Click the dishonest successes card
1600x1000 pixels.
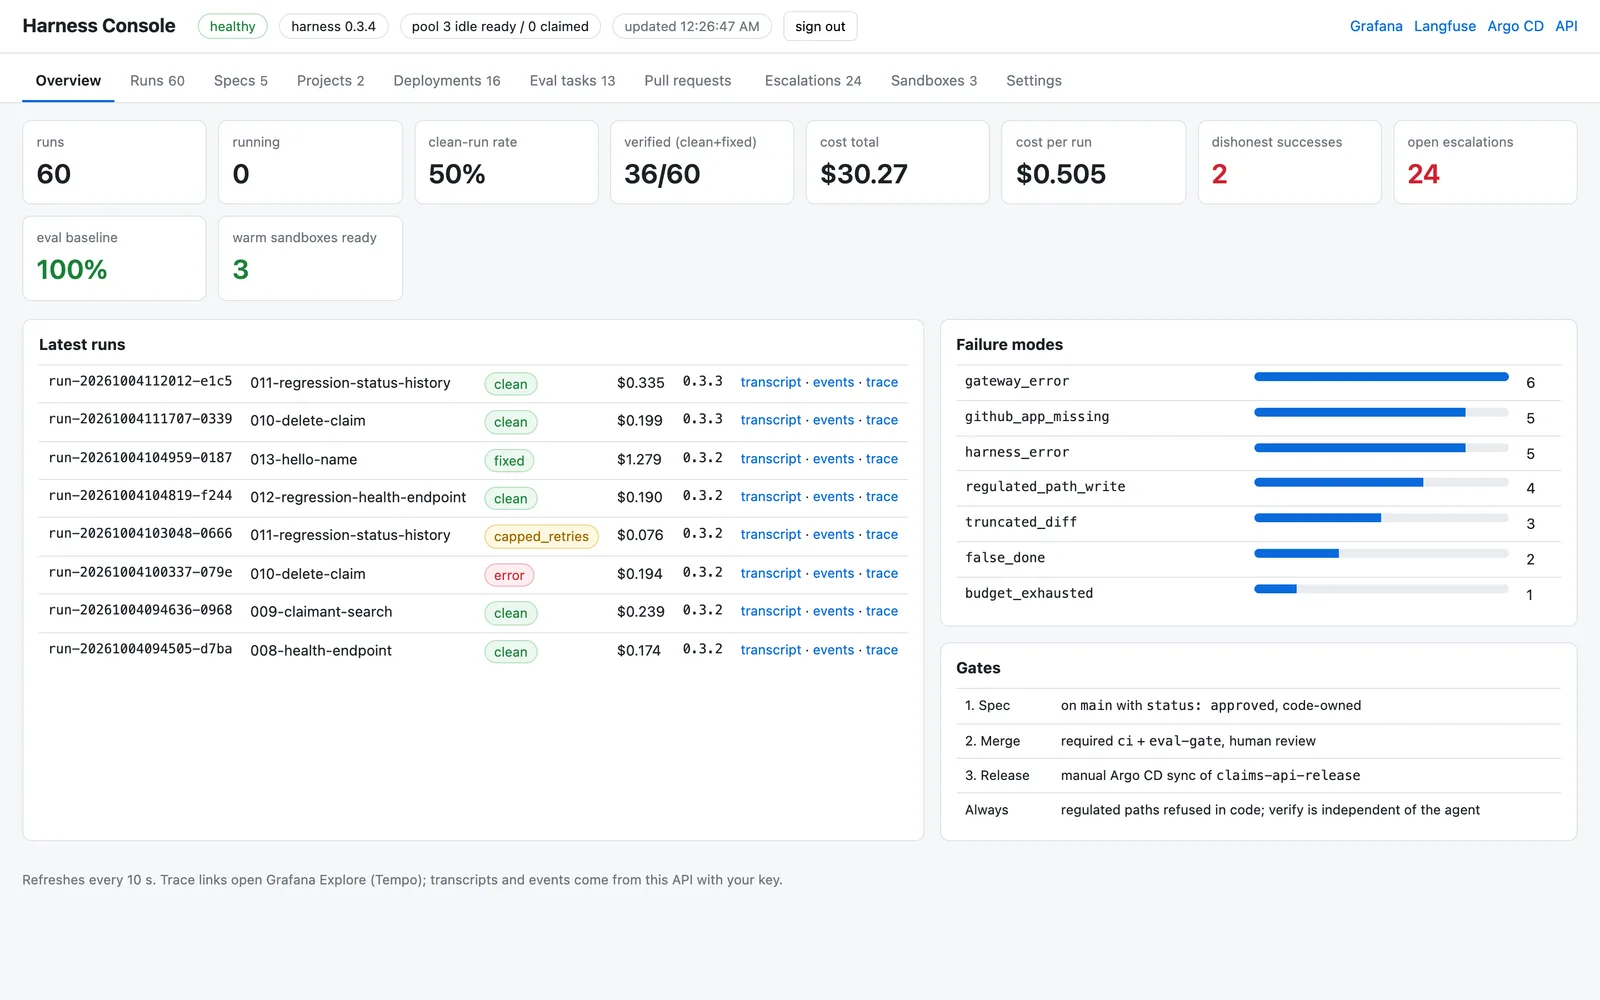pyautogui.click(x=1289, y=162)
